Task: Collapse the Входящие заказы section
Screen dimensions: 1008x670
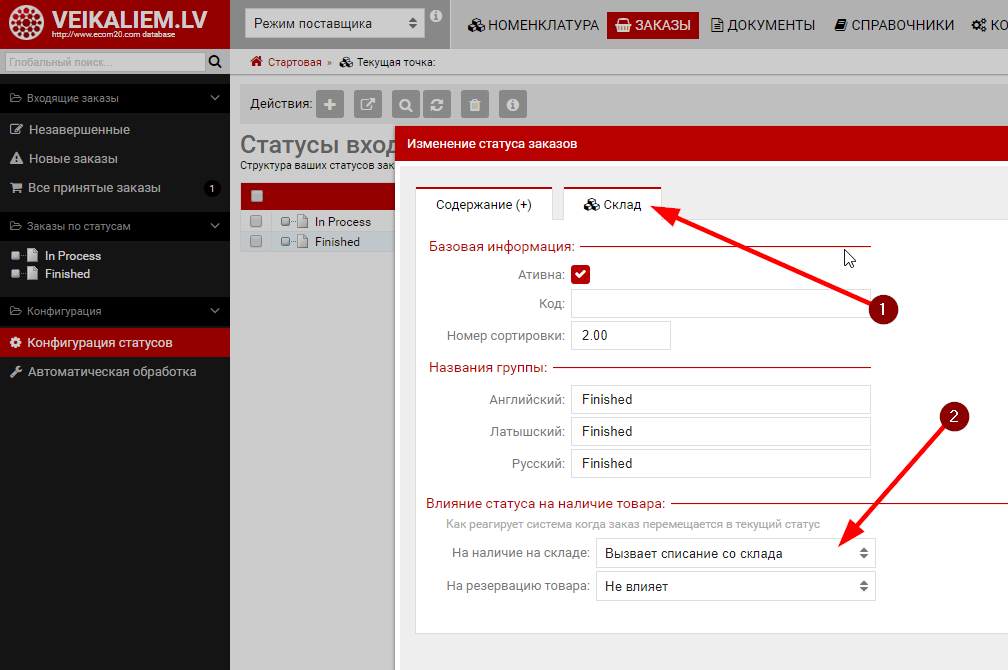Action: point(215,98)
